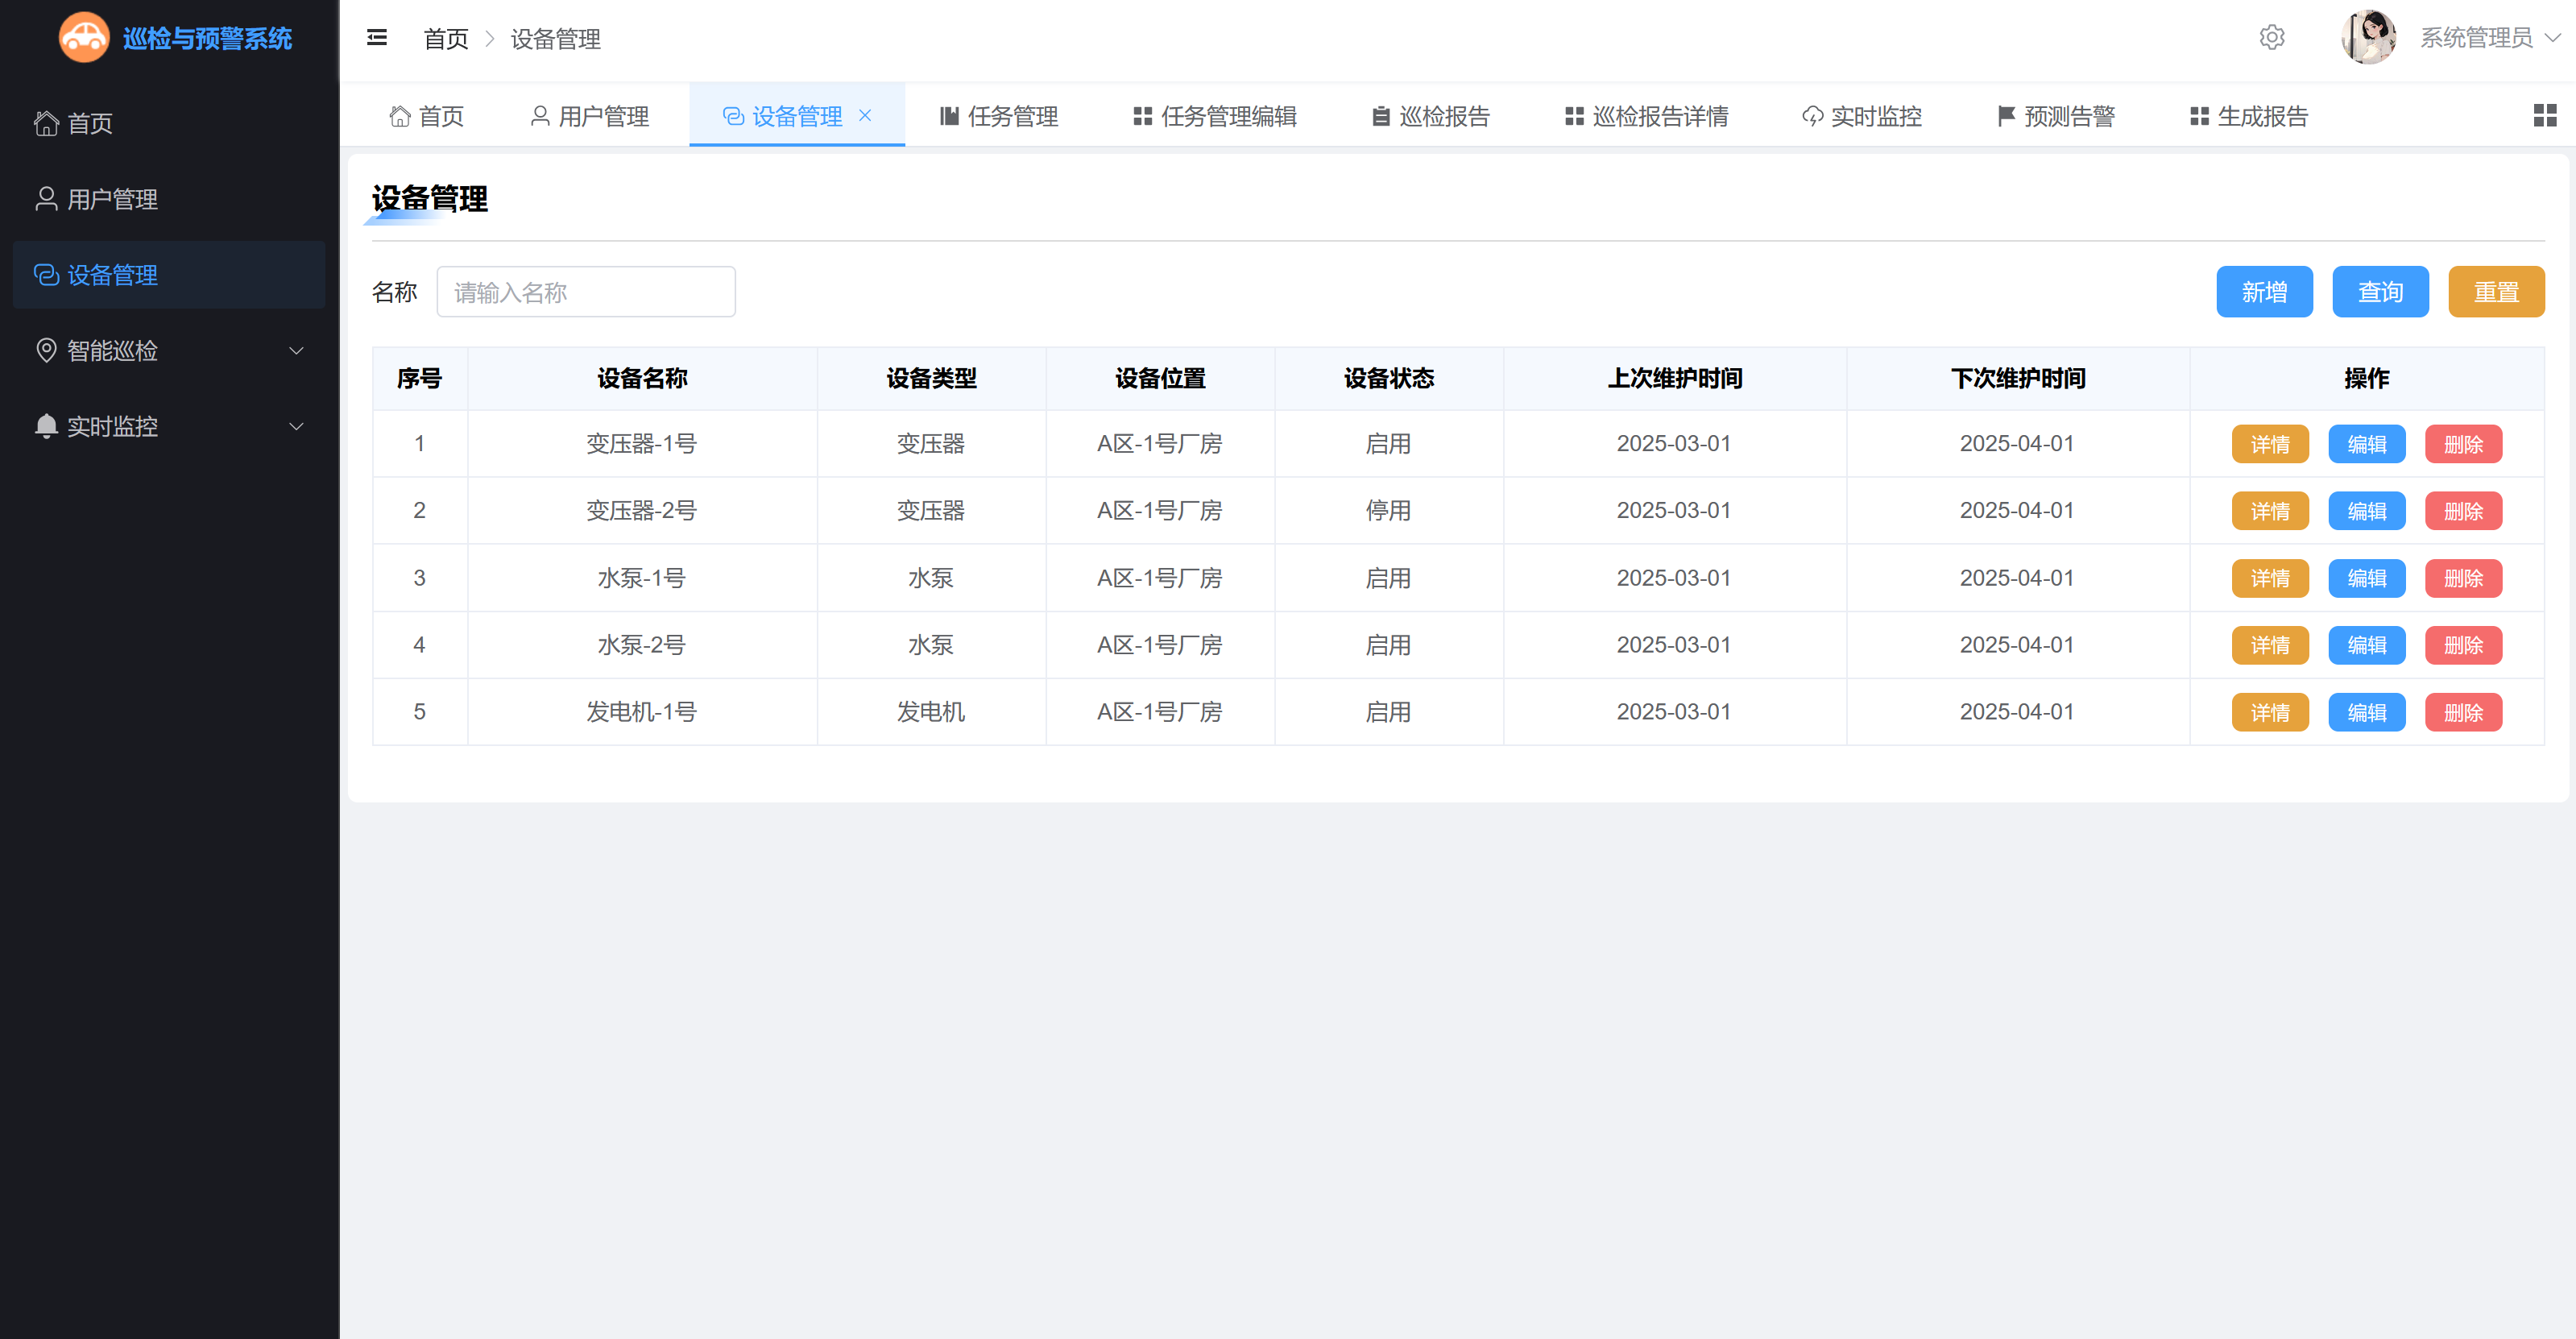This screenshot has width=2576, height=1339.
Task: Expand the 智能巡检 sidebar submenu
Action: [x=296, y=351]
